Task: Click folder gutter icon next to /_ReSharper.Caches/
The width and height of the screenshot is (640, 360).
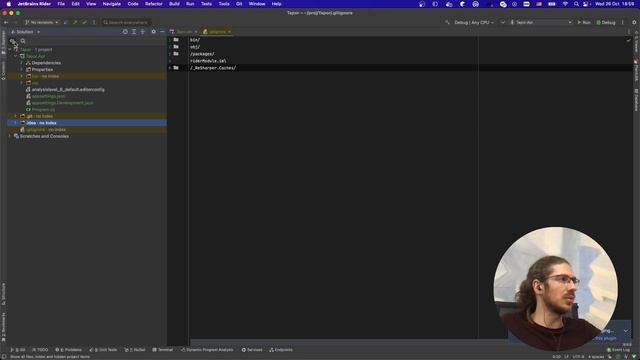Action: tap(176, 68)
